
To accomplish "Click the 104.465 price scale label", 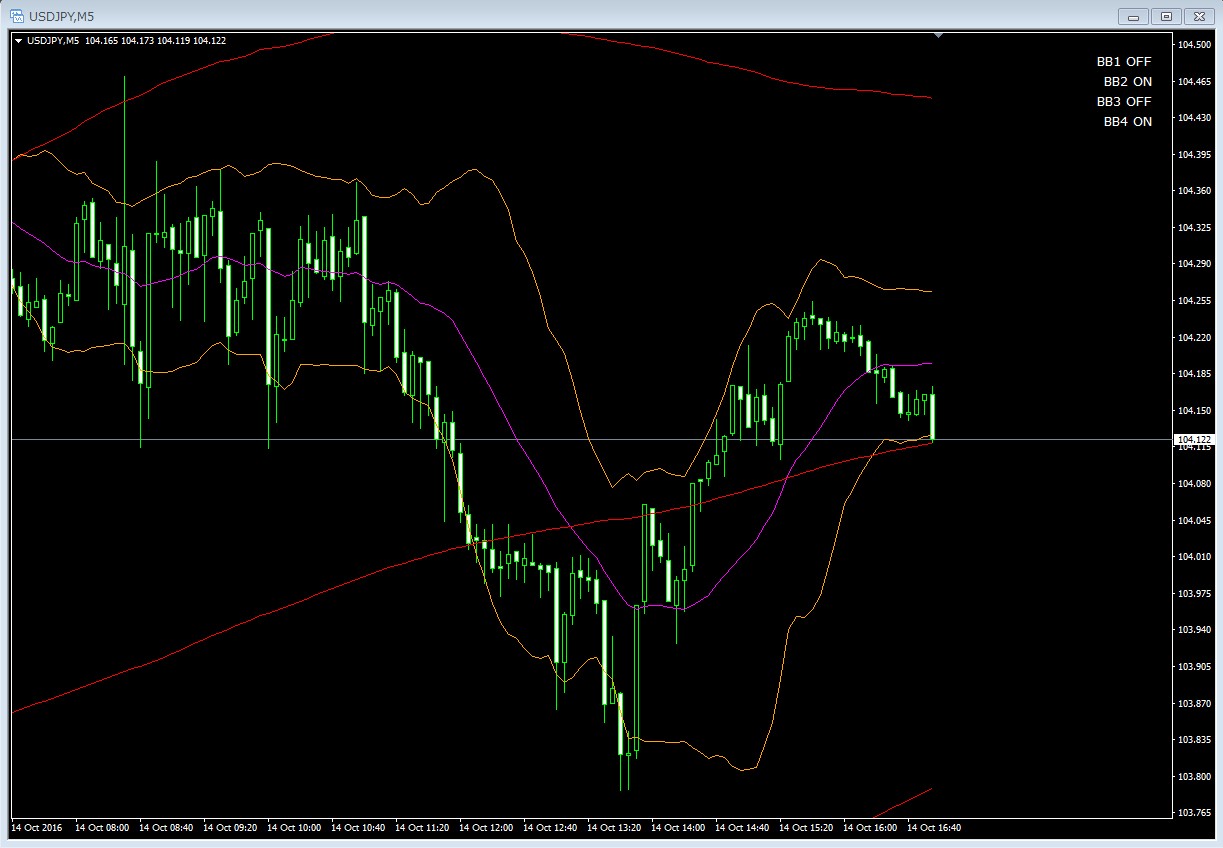I will pos(1194,81).
